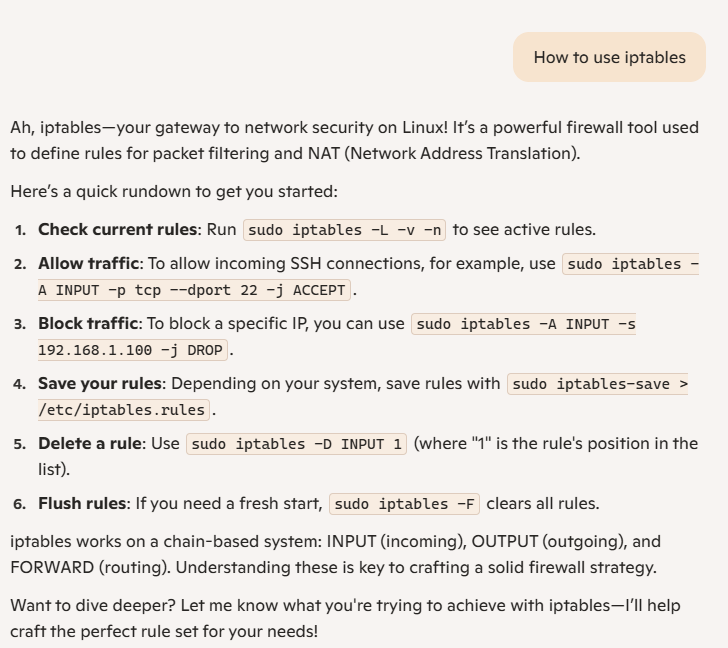Click the bold 'Flush rules' heading
The image size is (728, 648).
pyautogui.click(x=82, y=503)
